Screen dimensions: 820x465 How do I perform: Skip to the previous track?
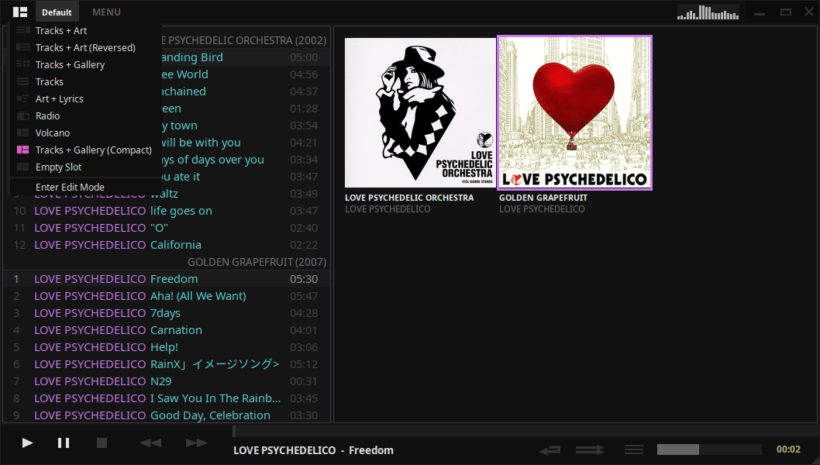[151, 443]
